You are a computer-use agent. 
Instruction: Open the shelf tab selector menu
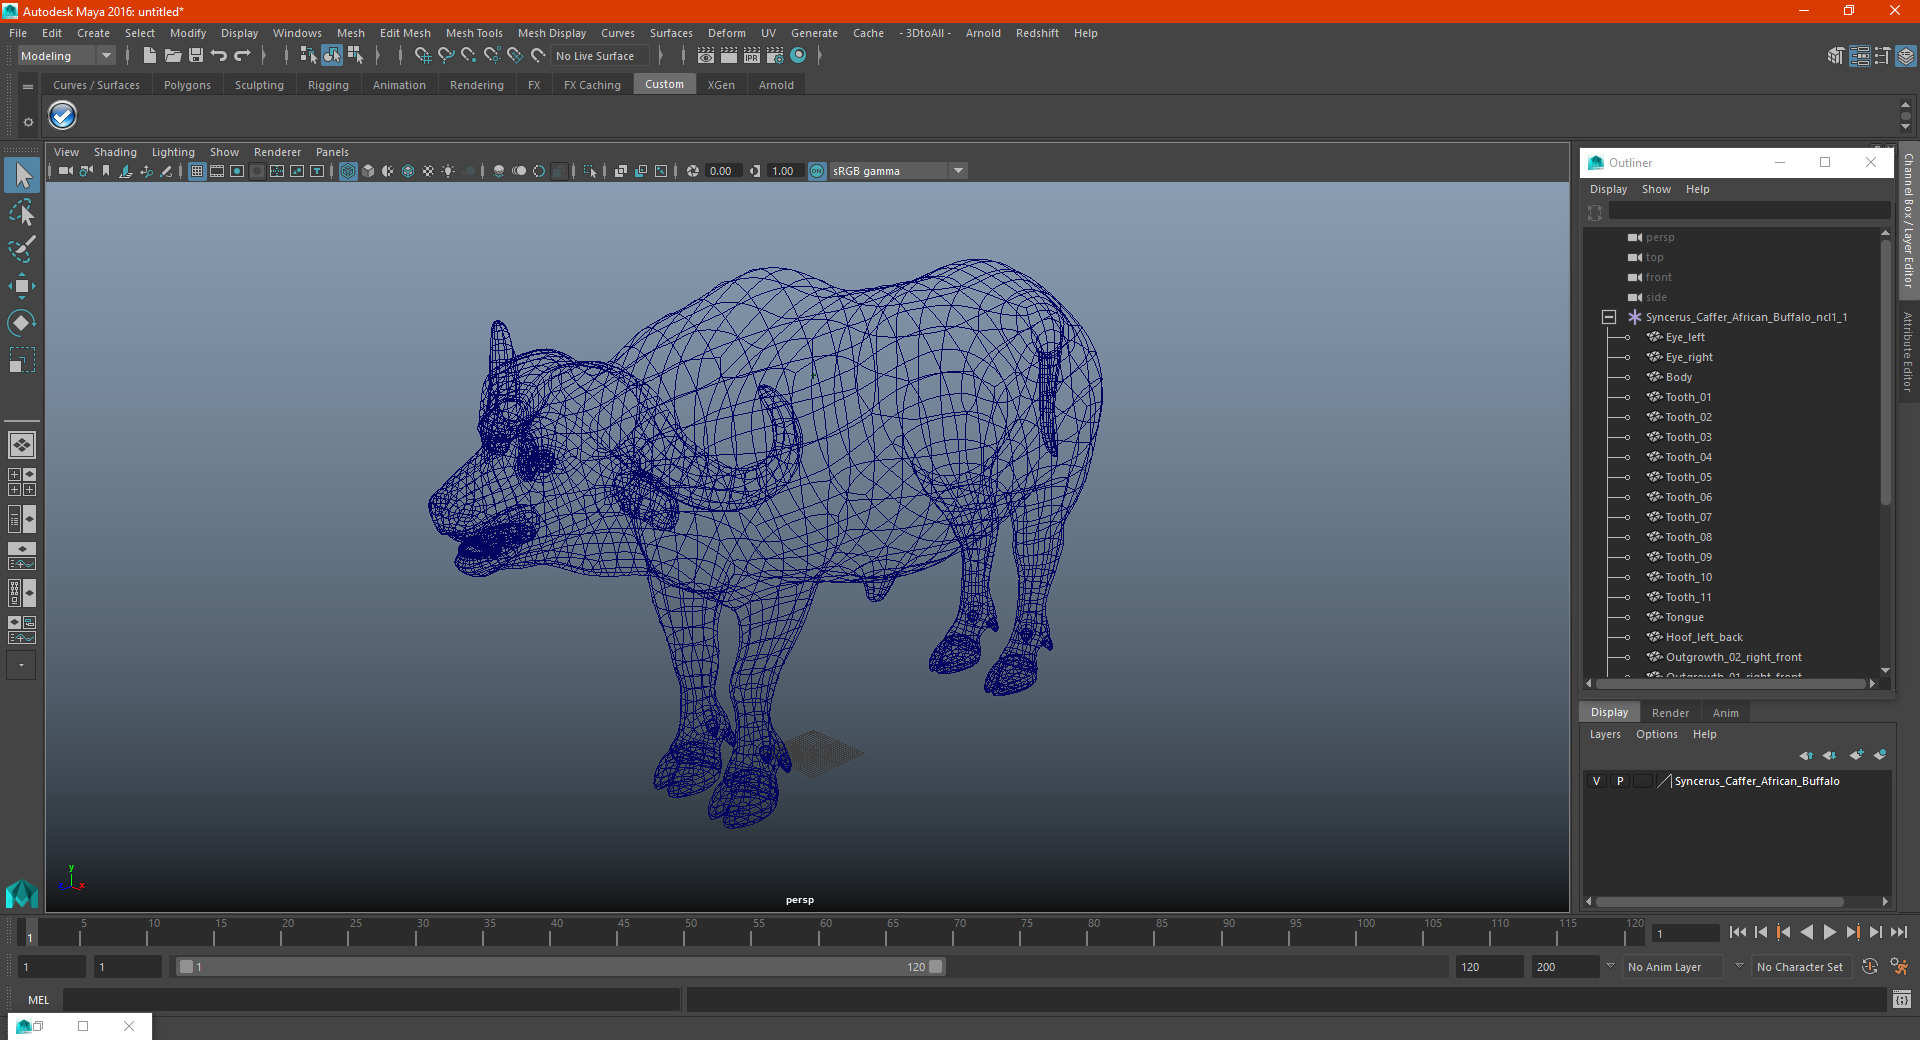(x=28, y=87)
